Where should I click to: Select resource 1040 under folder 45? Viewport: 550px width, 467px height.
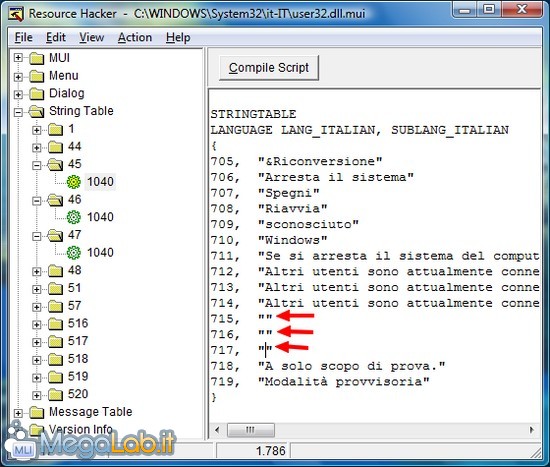point(100,182)
